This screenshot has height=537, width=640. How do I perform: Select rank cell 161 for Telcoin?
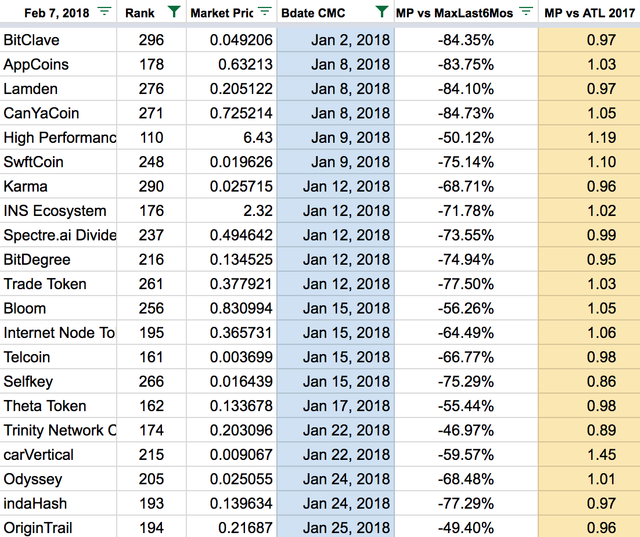[151, 357]
